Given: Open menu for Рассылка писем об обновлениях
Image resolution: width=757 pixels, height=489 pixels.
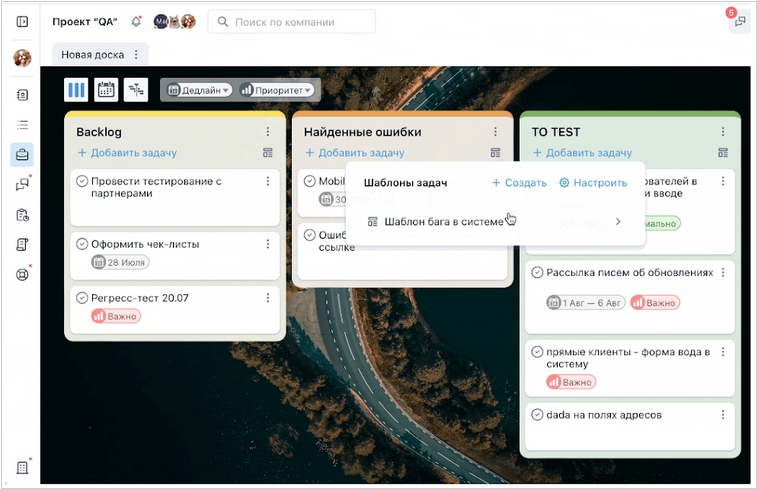Looking at the screenshot, I should coord(723,272).
